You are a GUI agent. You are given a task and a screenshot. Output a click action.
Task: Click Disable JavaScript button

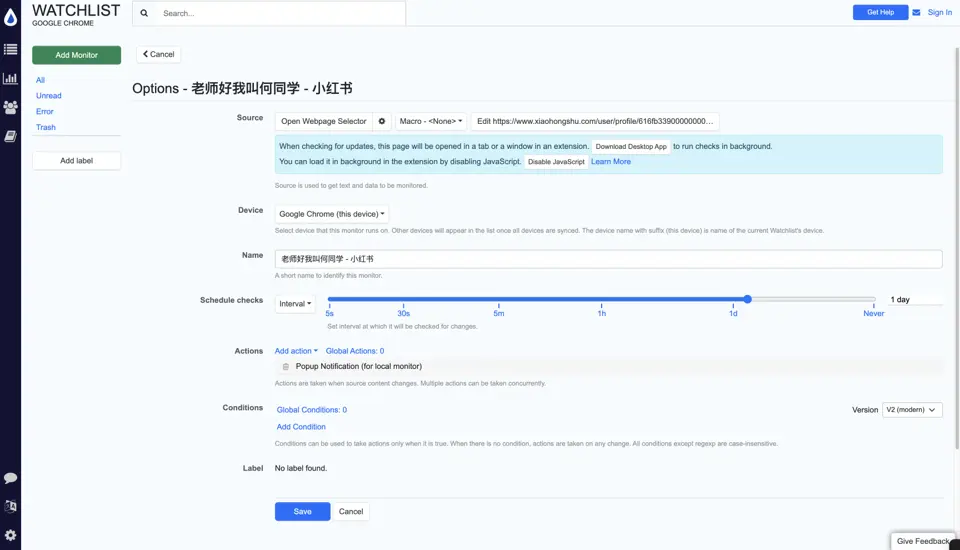(x=556, y=162)
